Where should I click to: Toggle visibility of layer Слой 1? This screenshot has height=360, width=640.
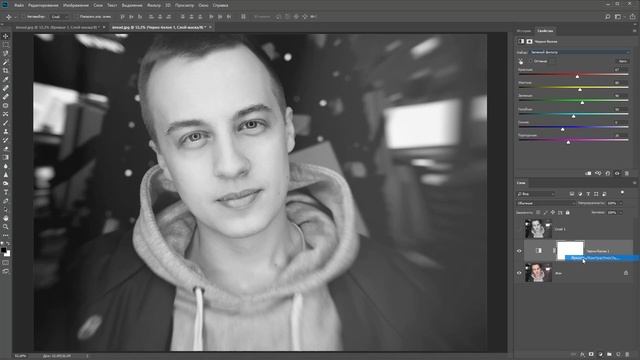coord(519,229)
